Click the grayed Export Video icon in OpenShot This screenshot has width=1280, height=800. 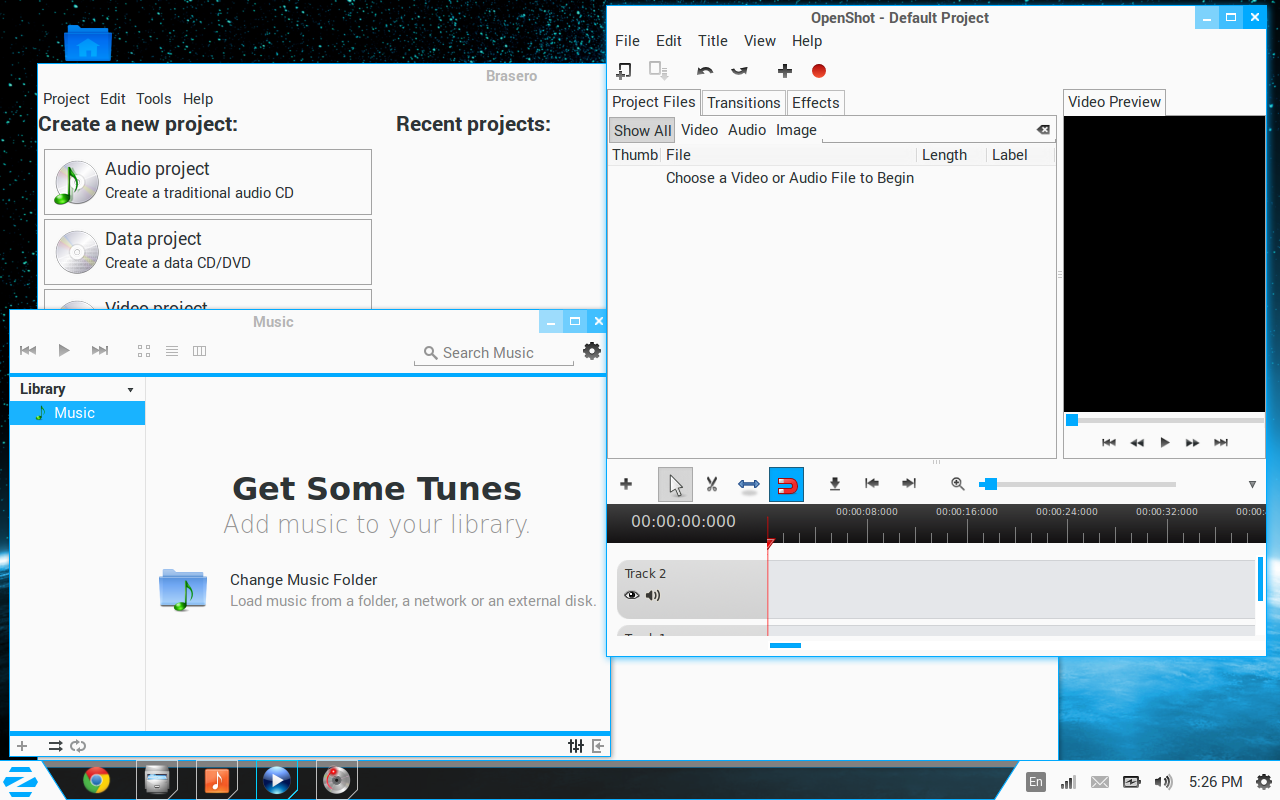(658, 71)
